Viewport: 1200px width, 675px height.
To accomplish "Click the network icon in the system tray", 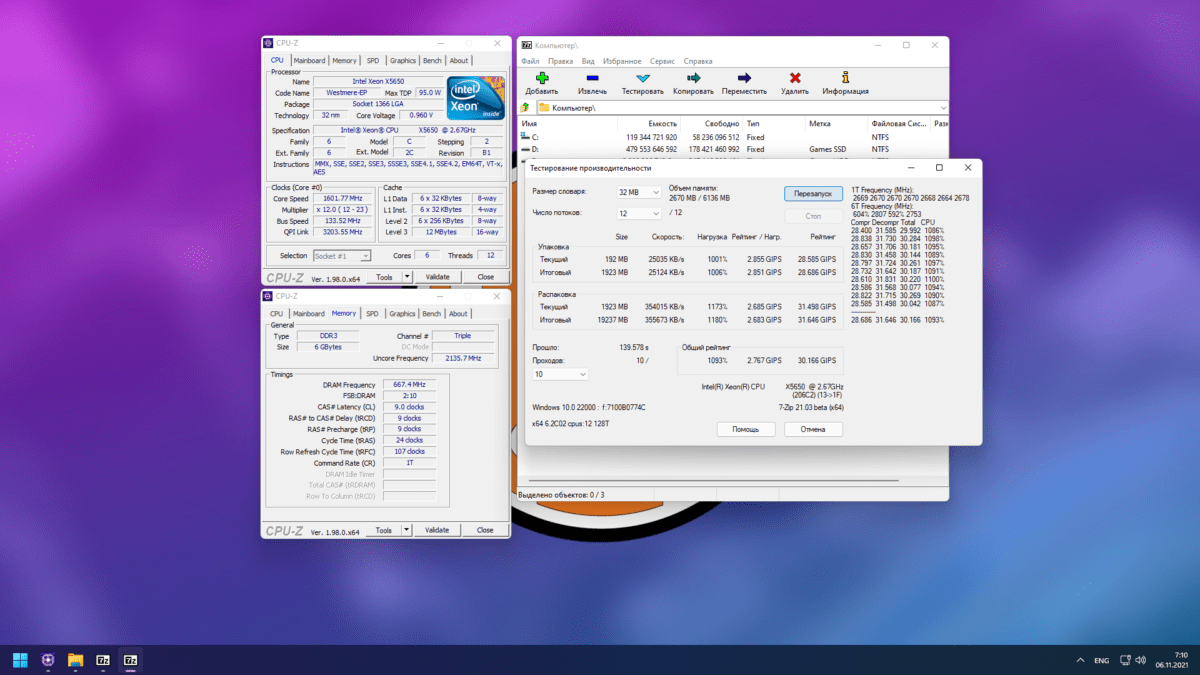I will (1125, 660).
